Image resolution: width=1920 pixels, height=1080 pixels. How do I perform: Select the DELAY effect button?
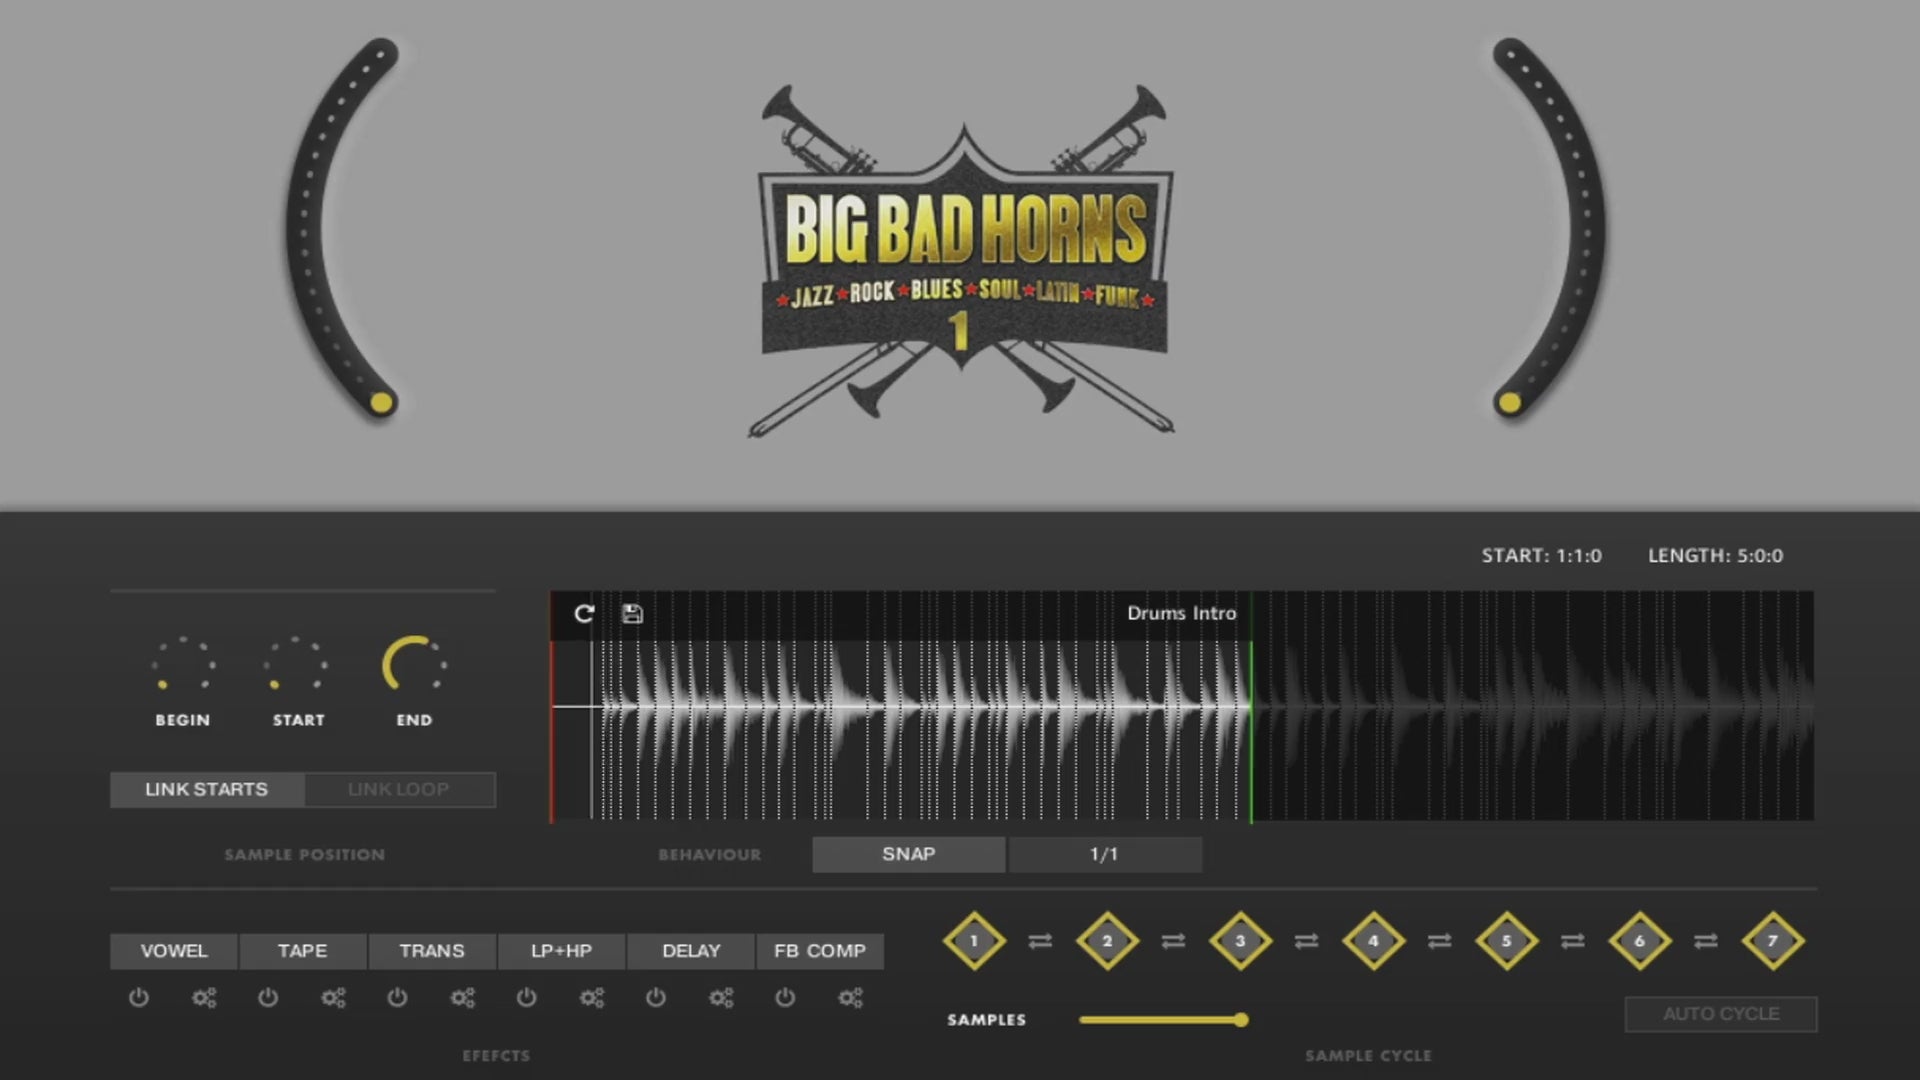(691, 951)
